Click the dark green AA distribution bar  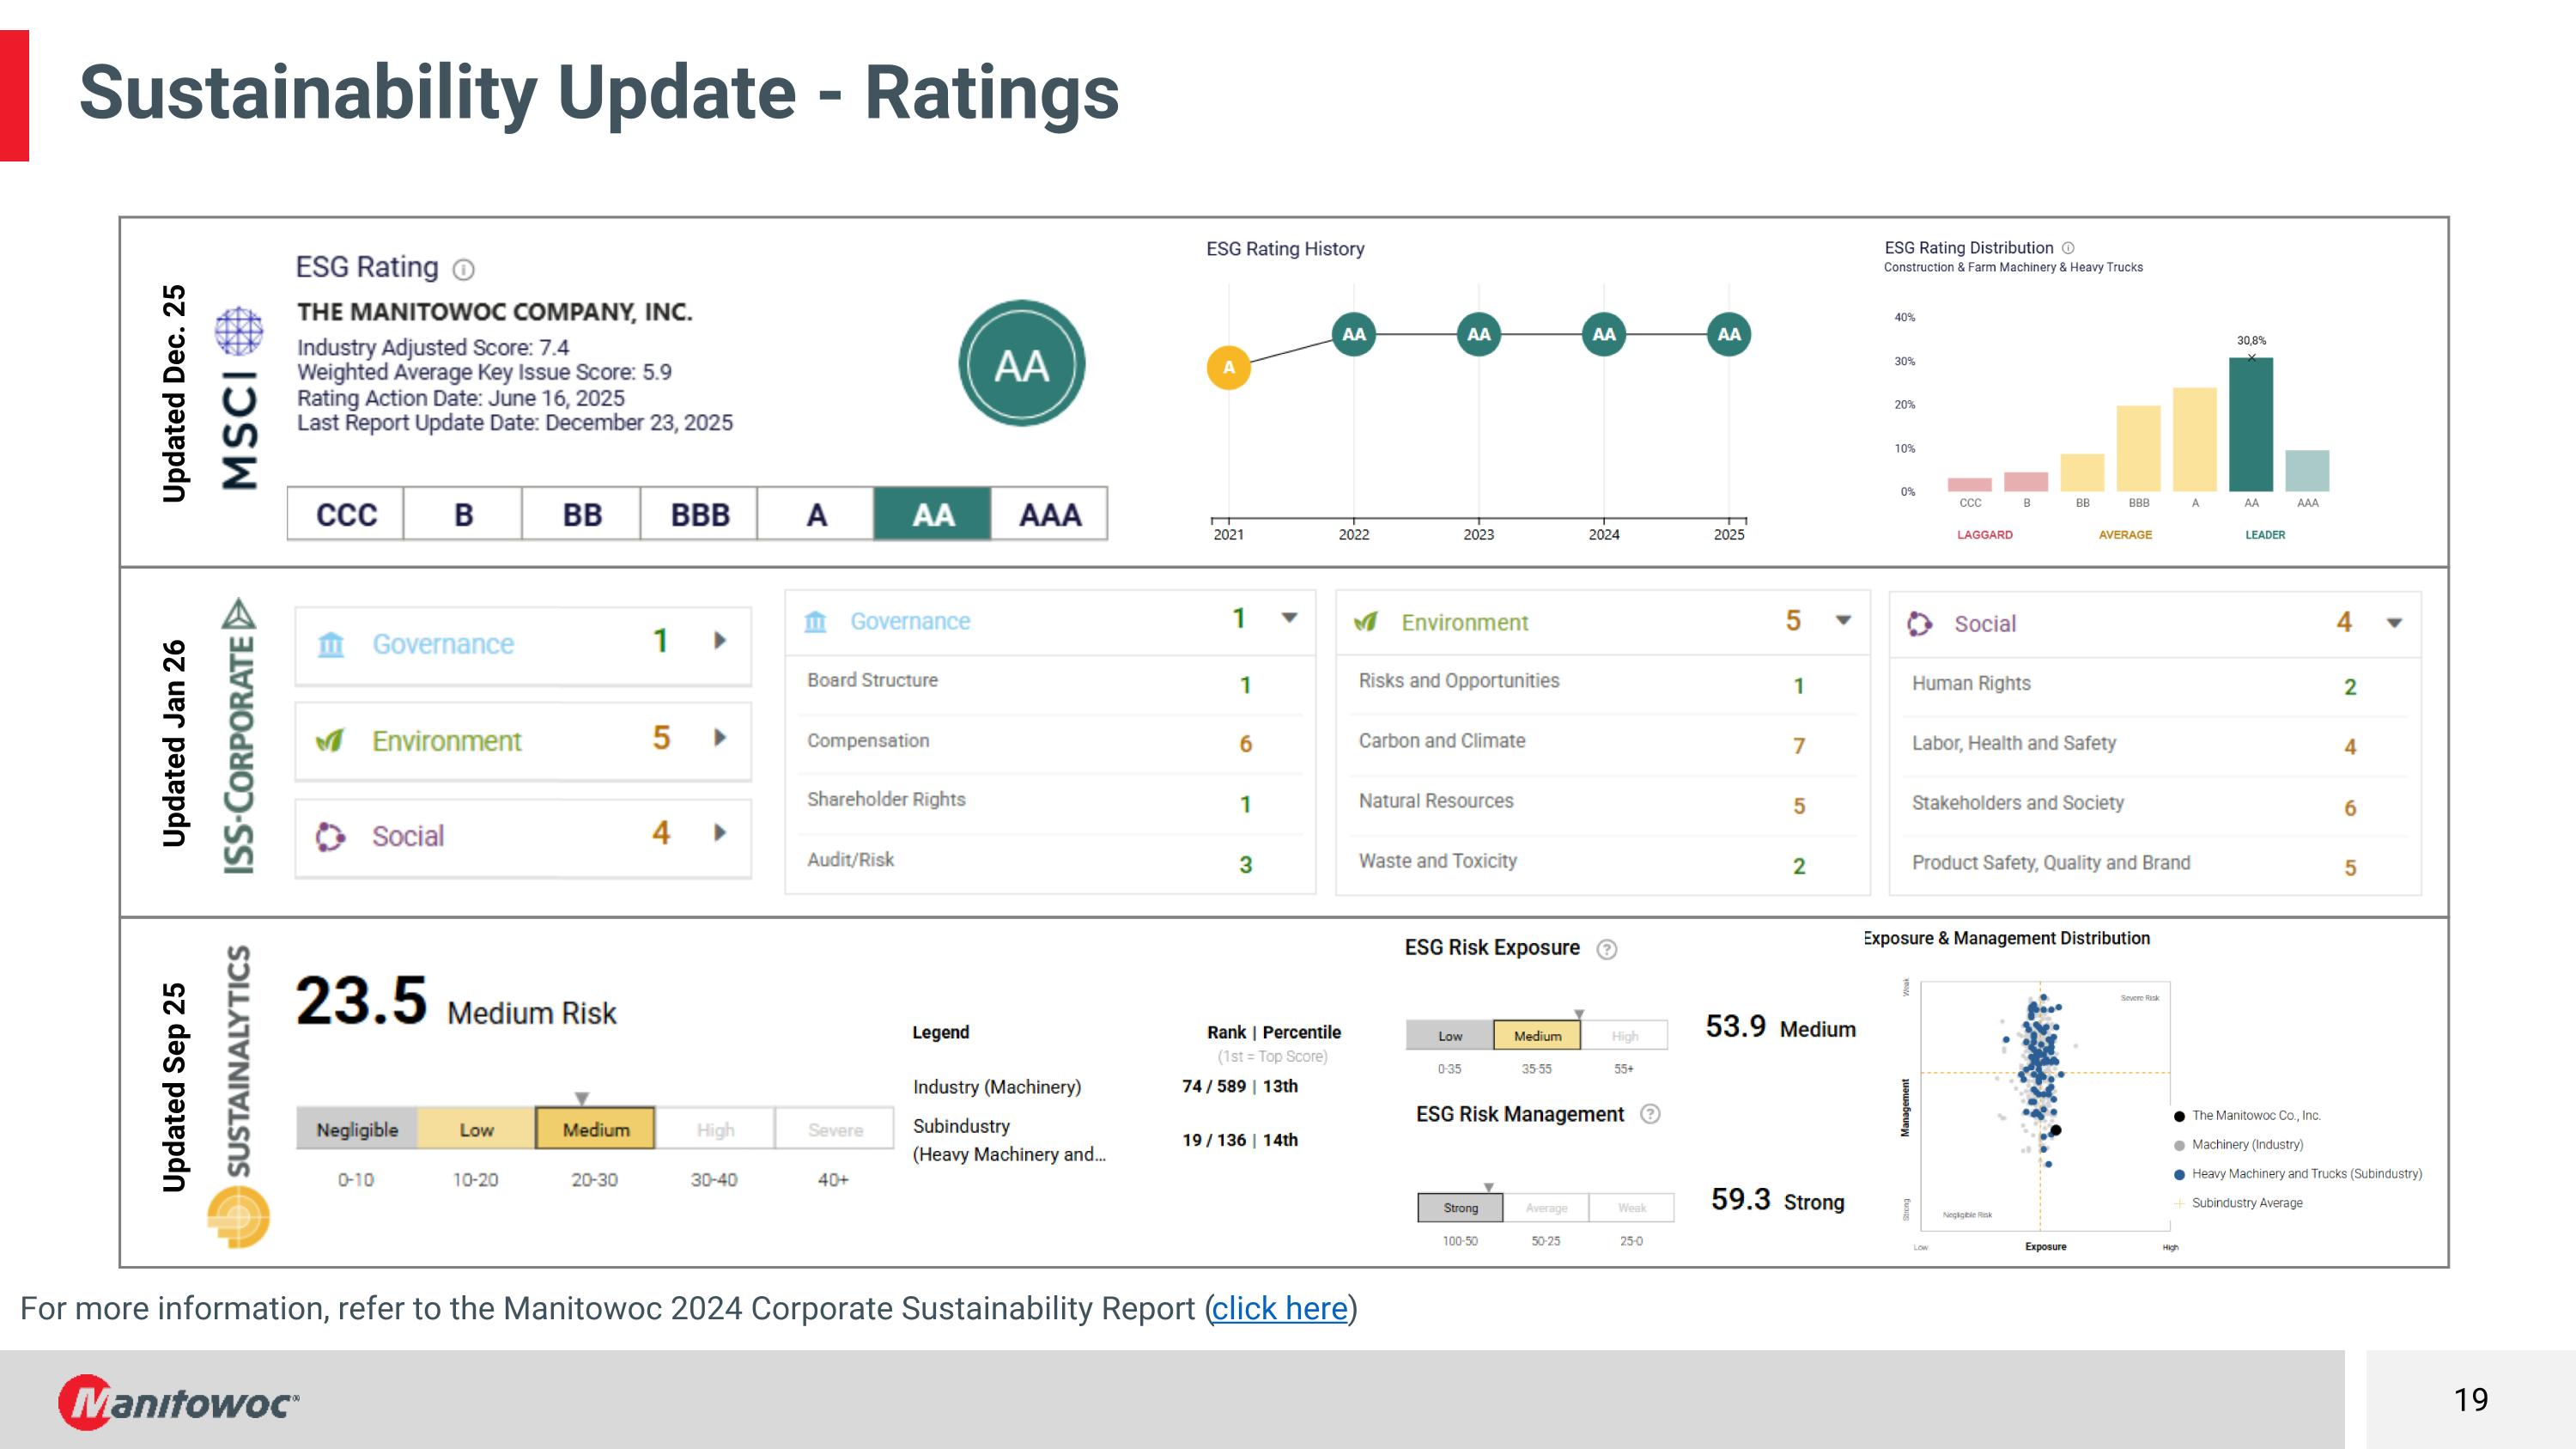pos(2250,425)
